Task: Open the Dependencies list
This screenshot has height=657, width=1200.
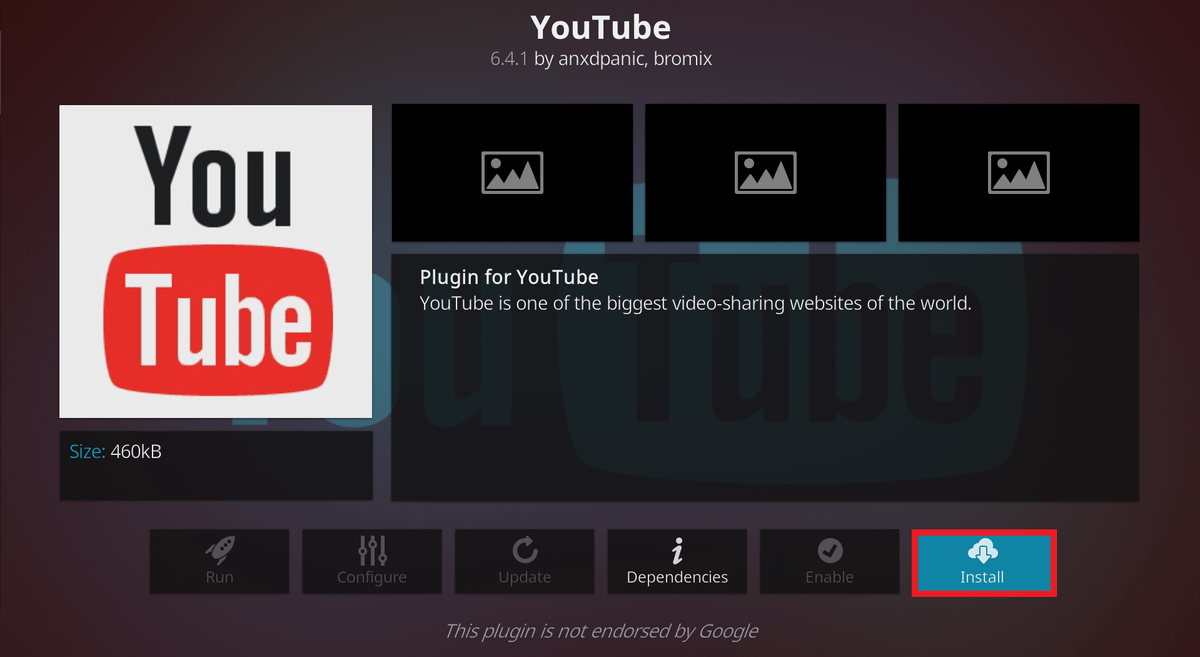Action: tap(677, 562)
